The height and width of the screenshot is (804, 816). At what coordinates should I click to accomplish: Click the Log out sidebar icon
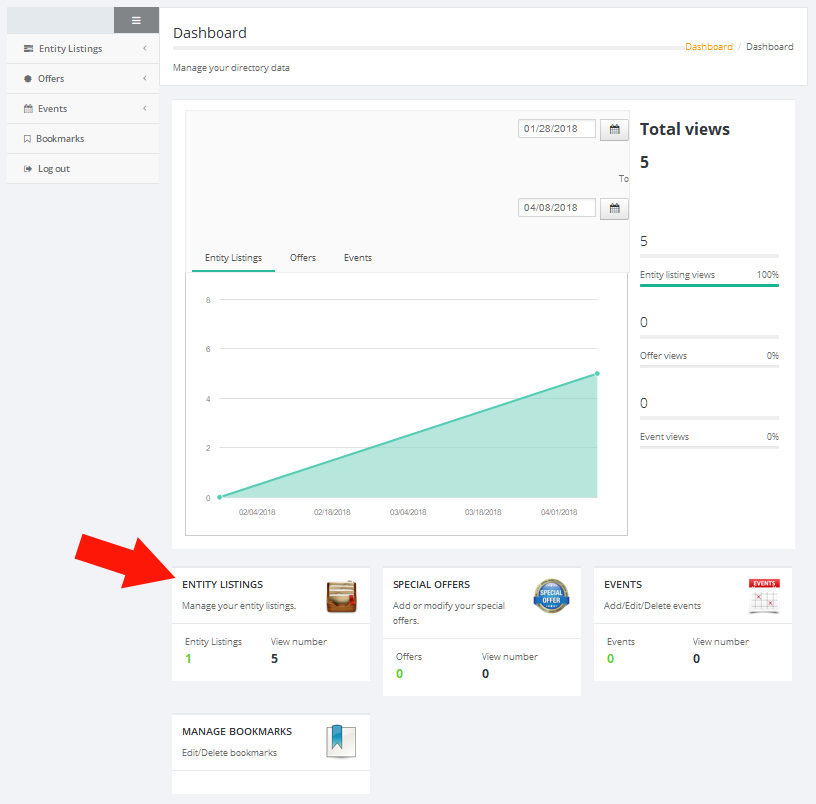28,169
